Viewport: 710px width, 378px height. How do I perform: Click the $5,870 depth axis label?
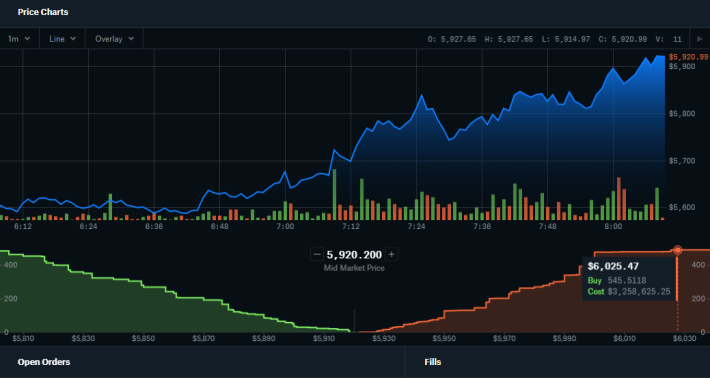tap(203, 339)
